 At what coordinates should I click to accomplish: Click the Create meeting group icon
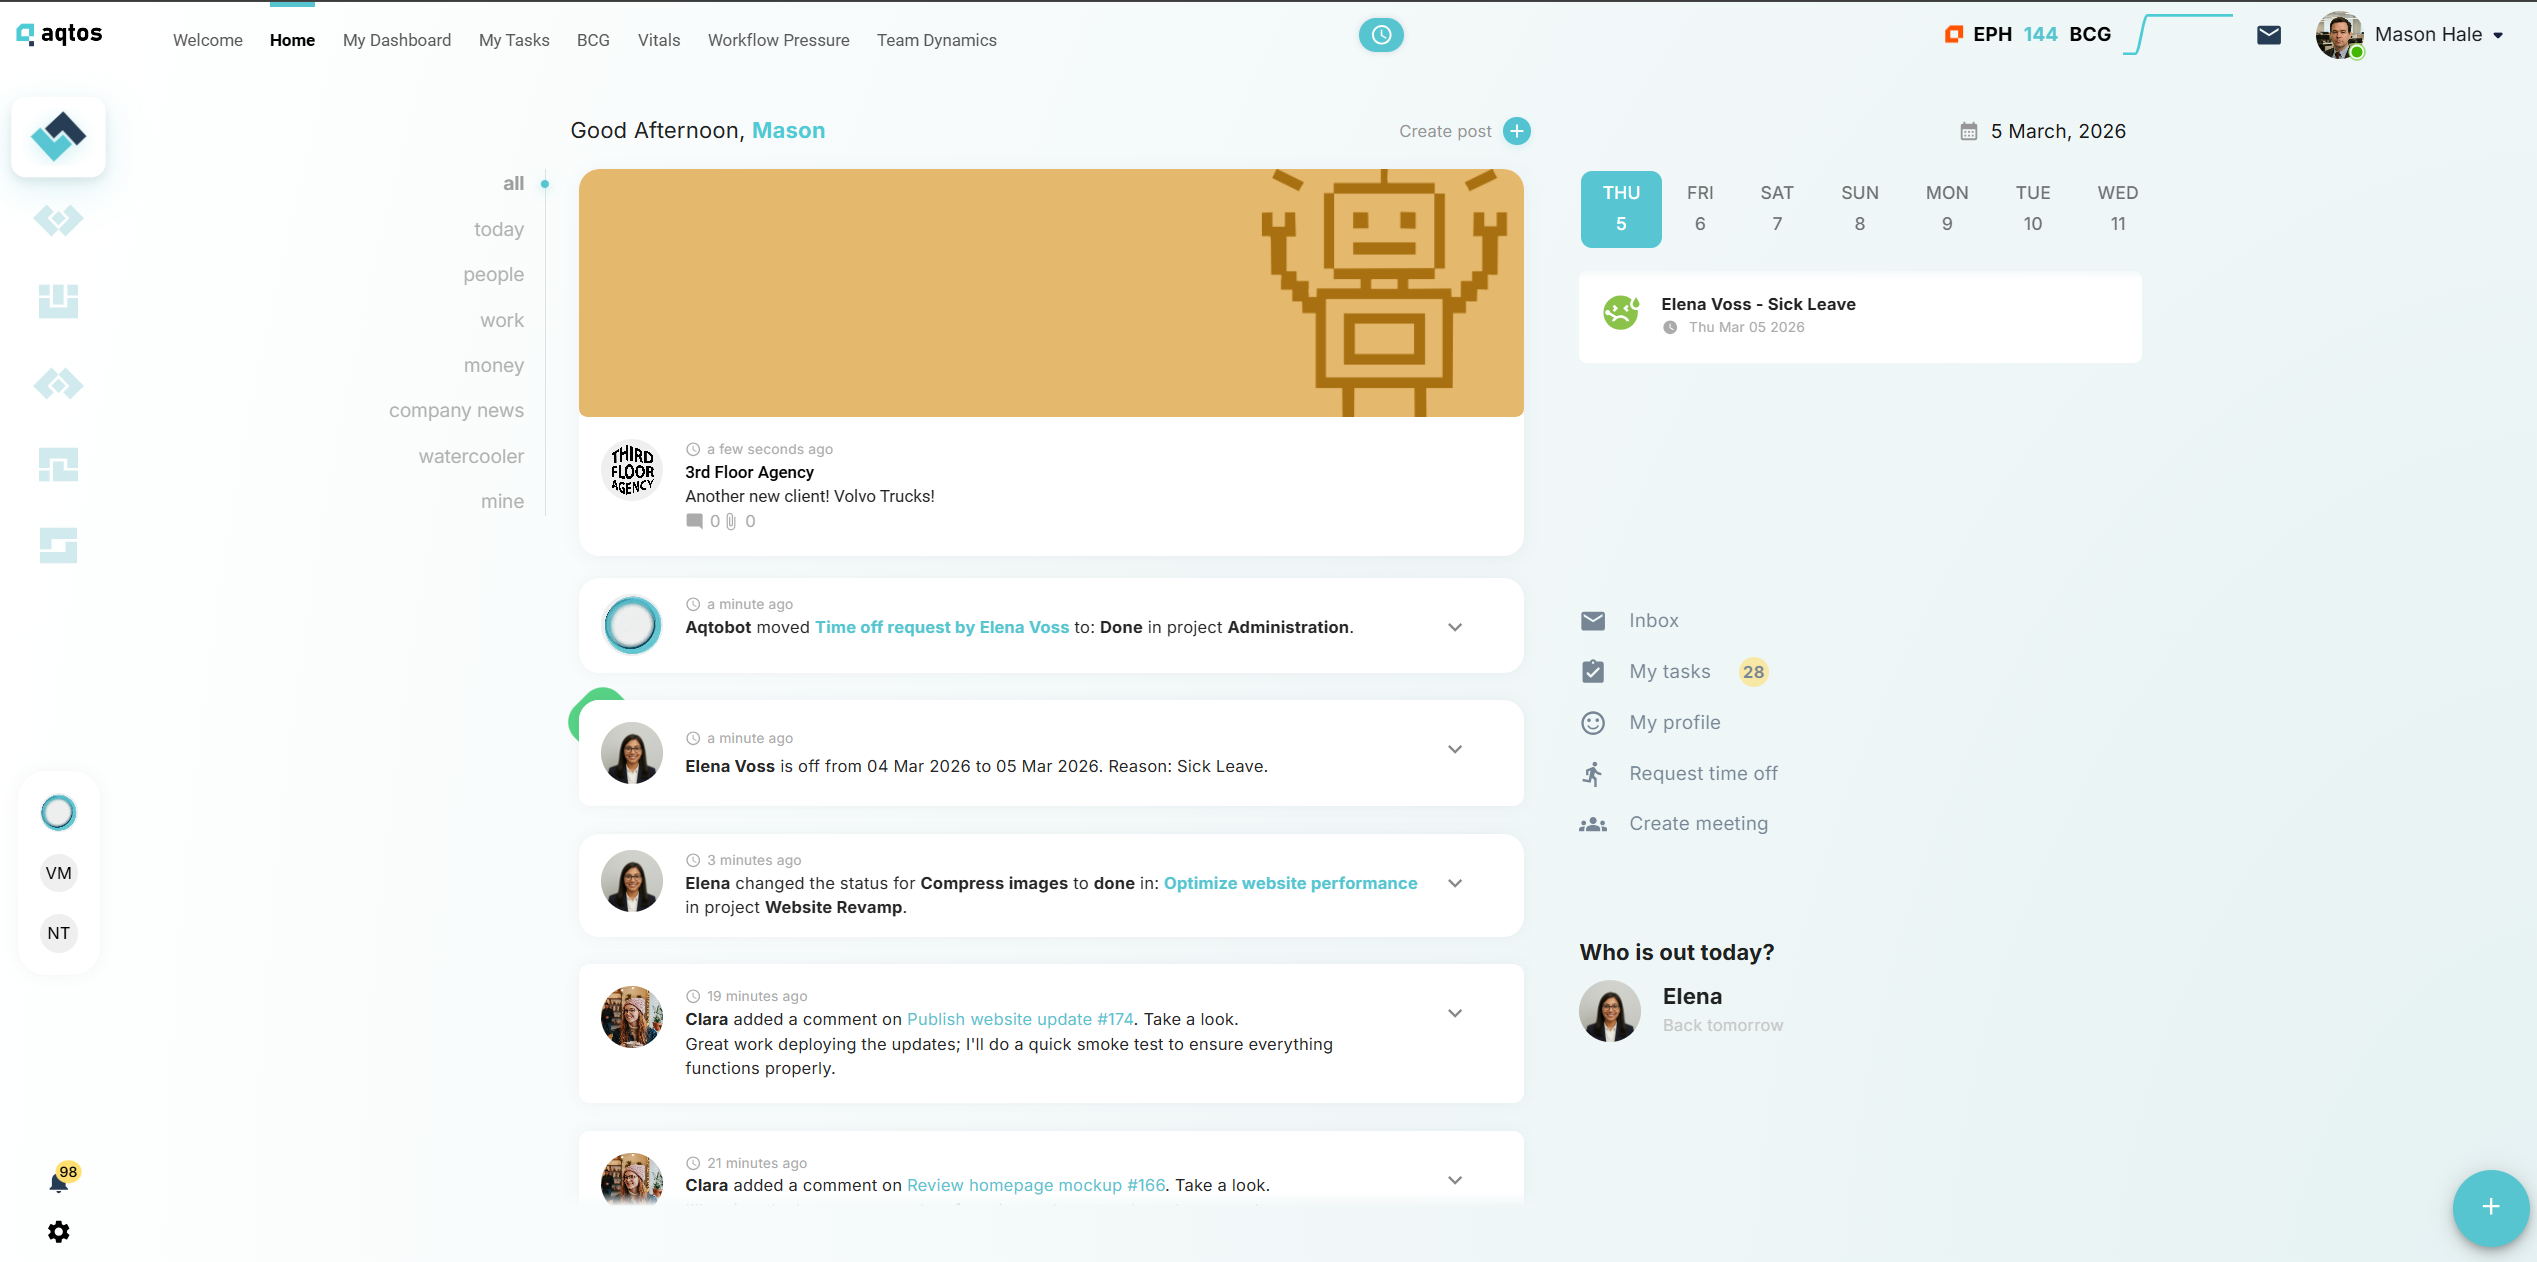1593,824
